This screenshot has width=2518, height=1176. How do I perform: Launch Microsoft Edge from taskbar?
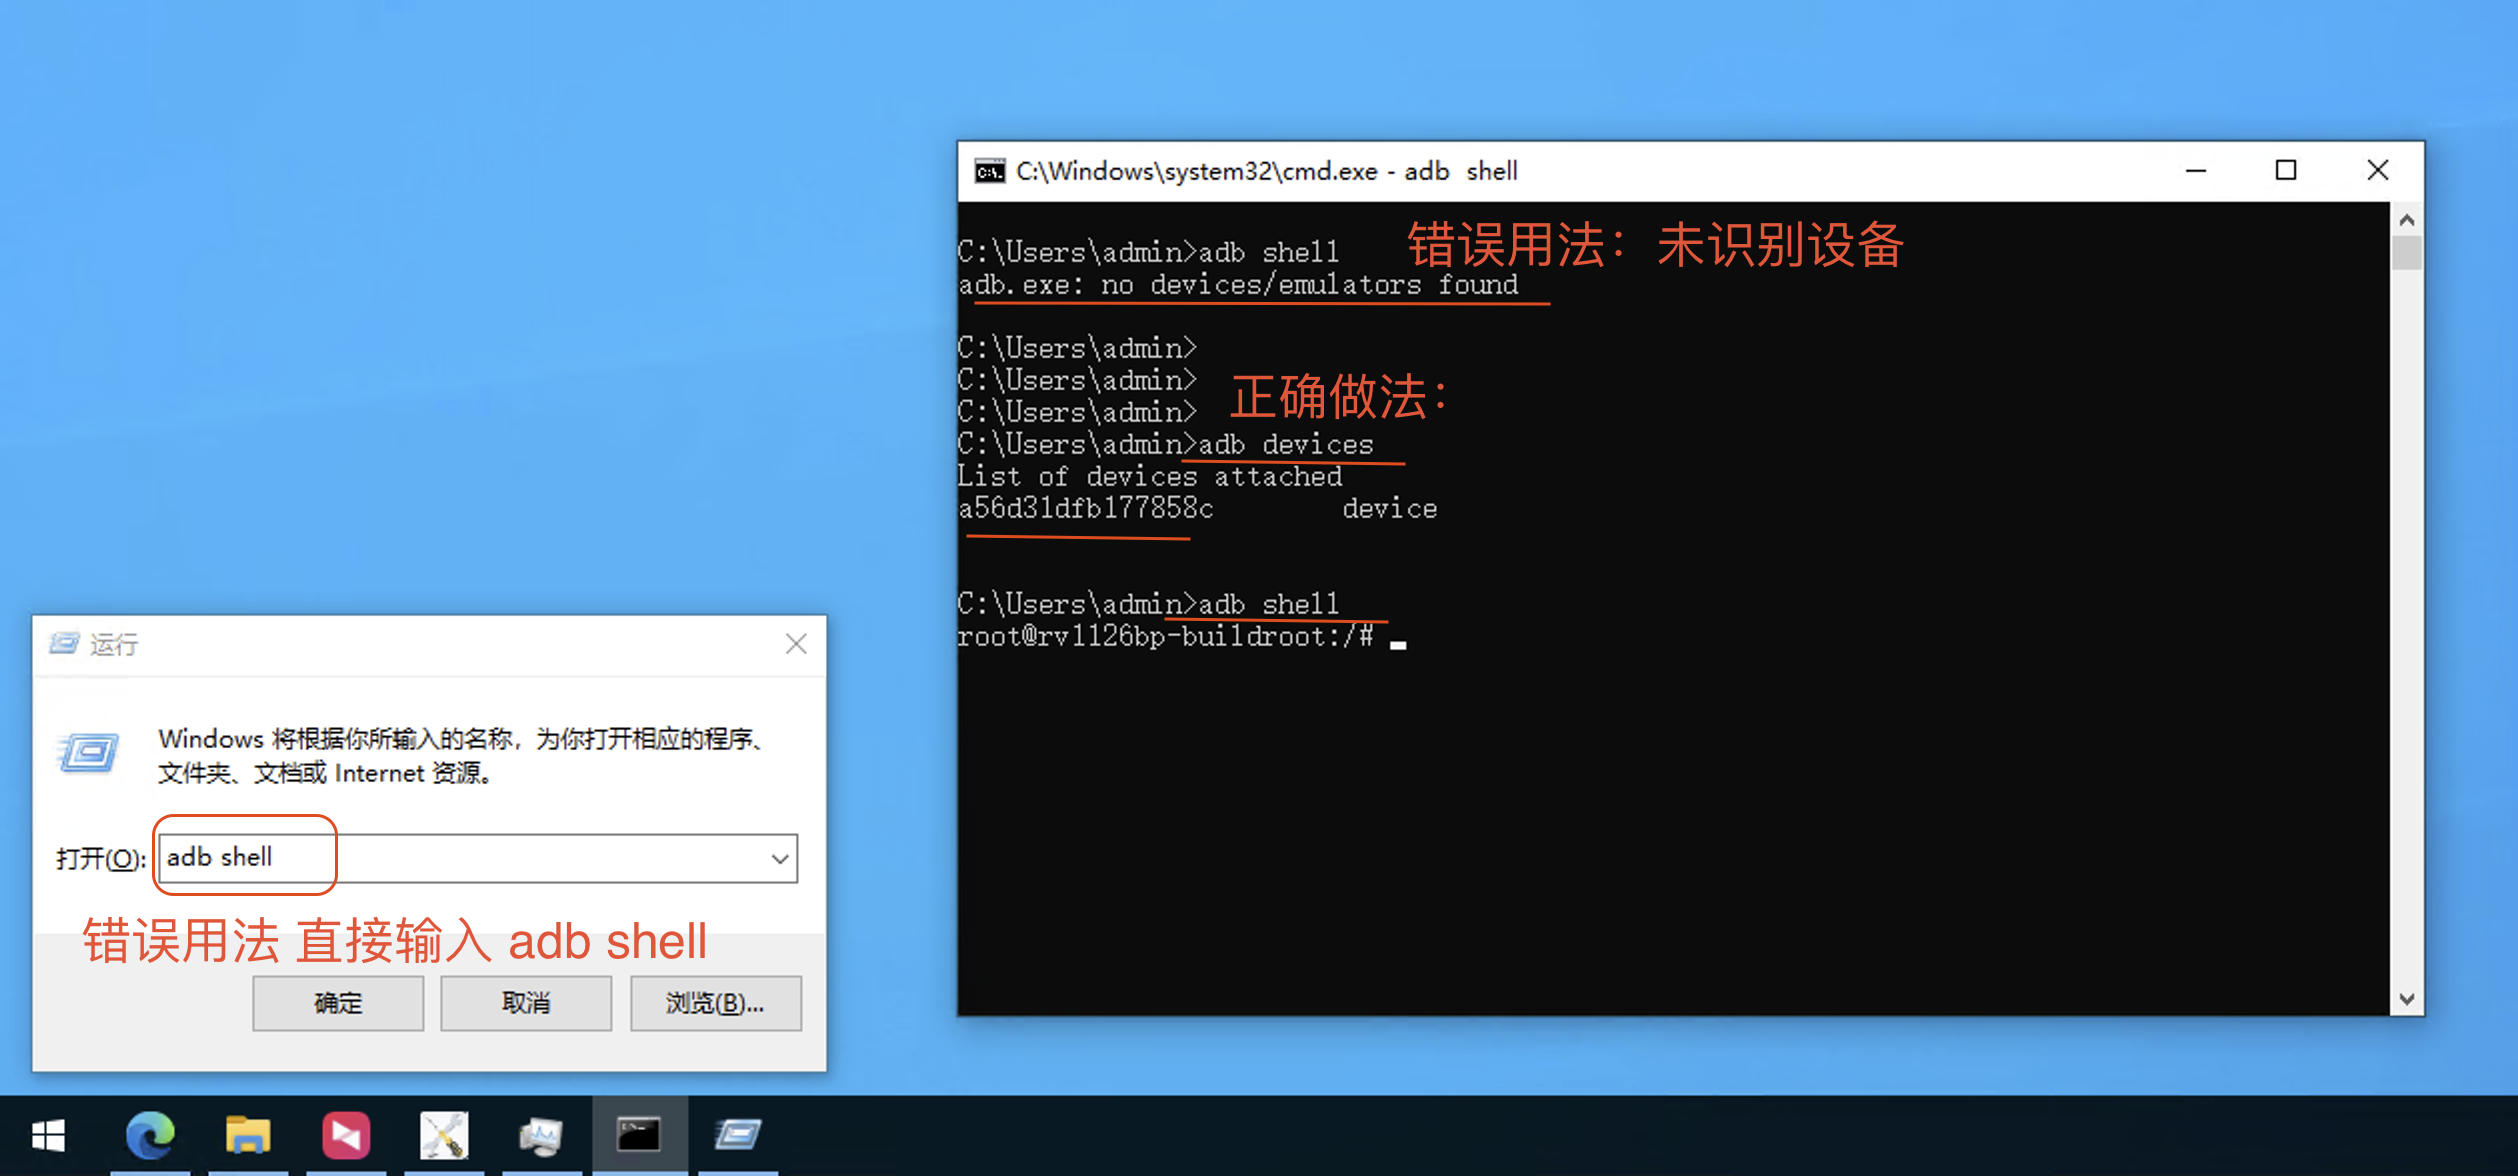(150, 1136)
